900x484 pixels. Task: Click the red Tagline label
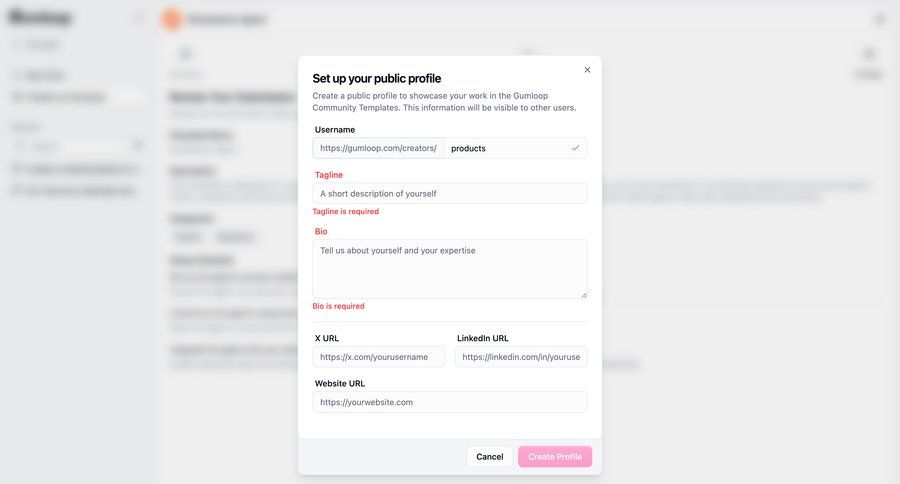click(329, 175)
